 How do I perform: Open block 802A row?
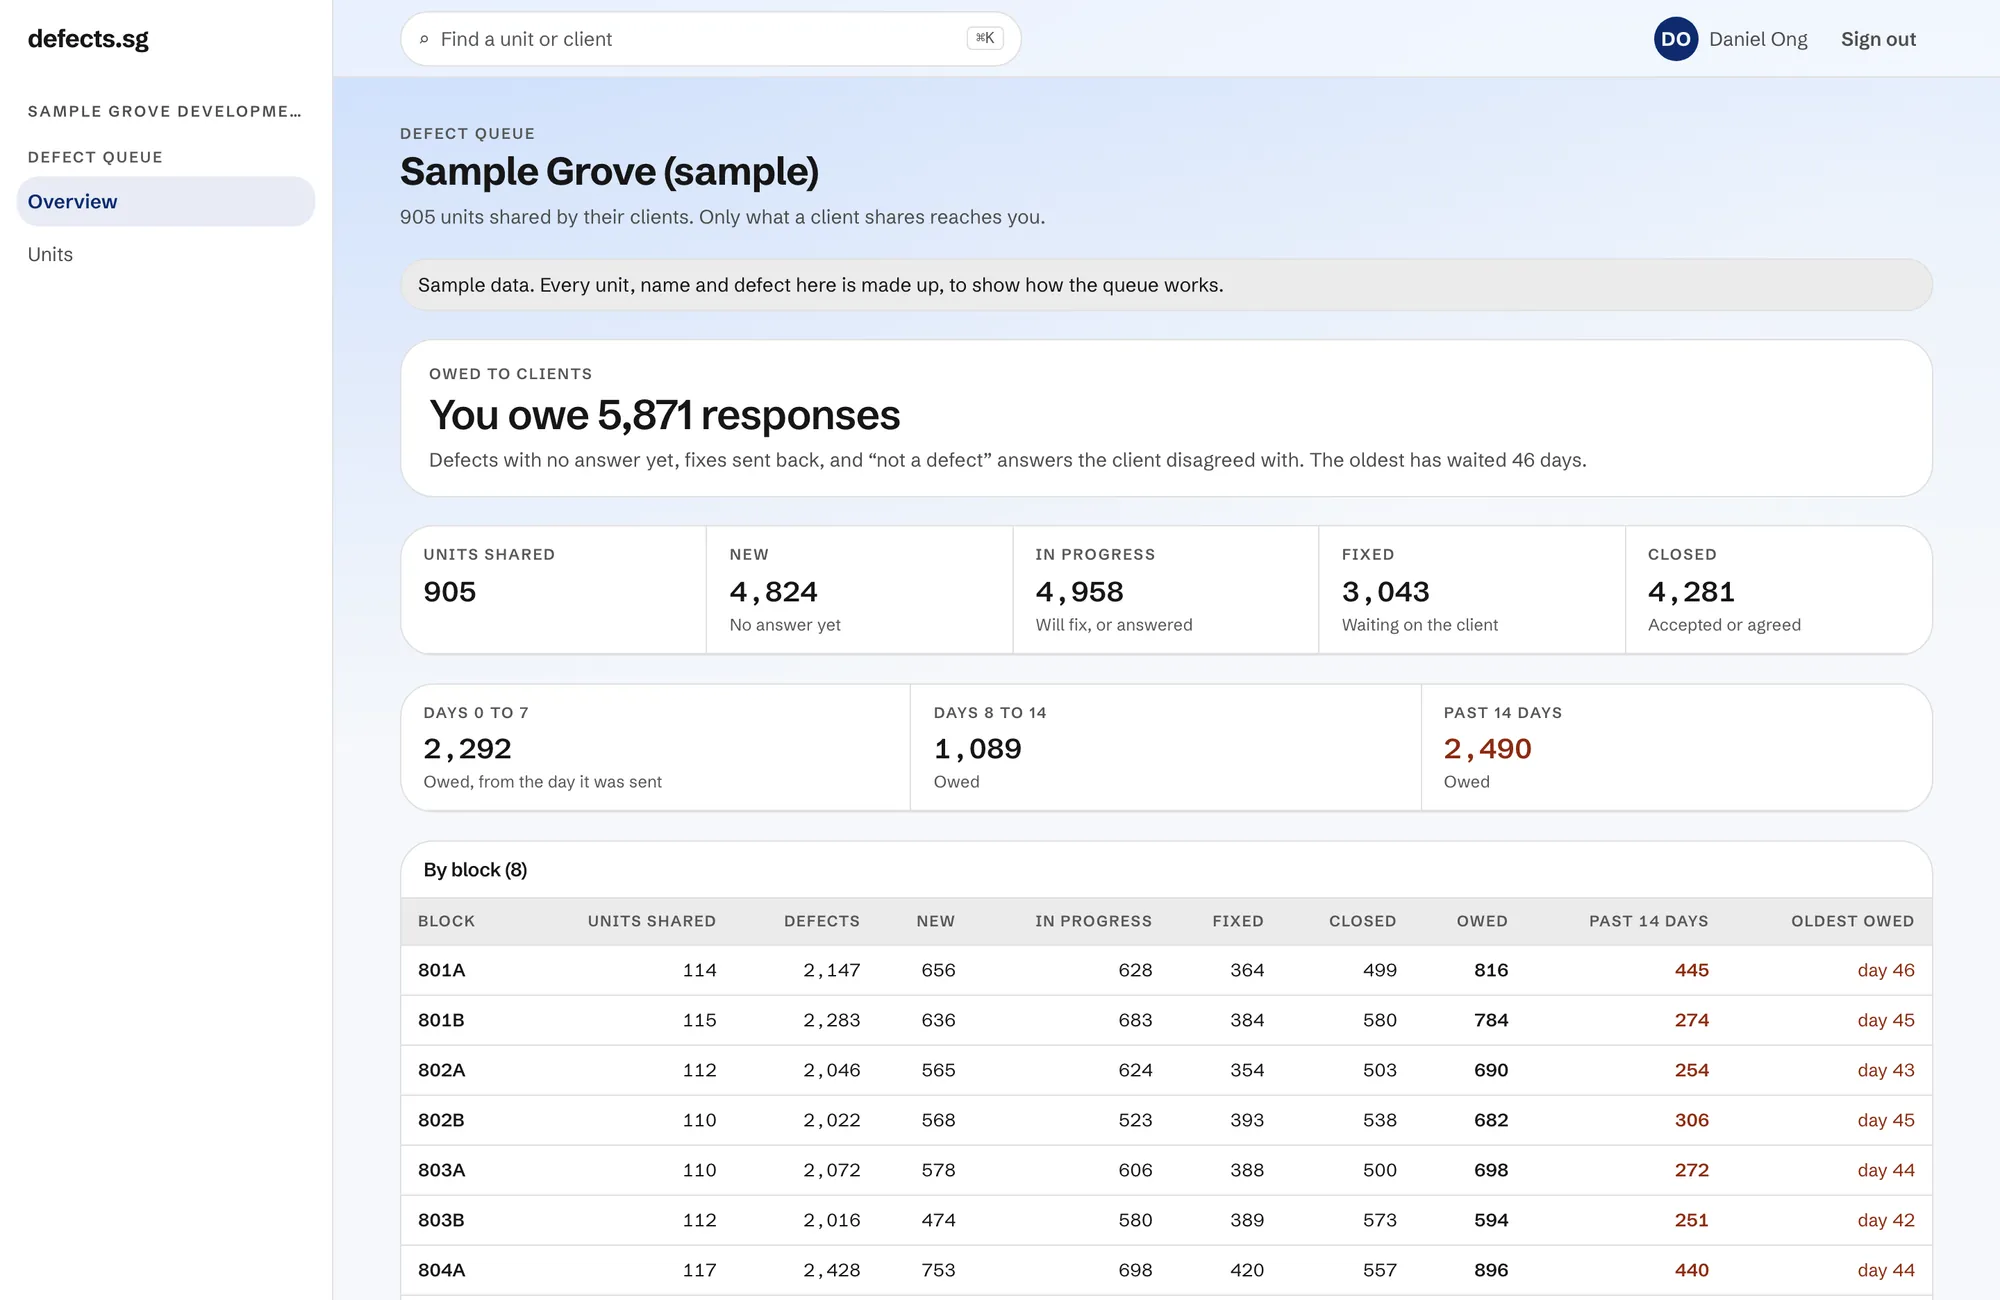coord(1166,1070)
